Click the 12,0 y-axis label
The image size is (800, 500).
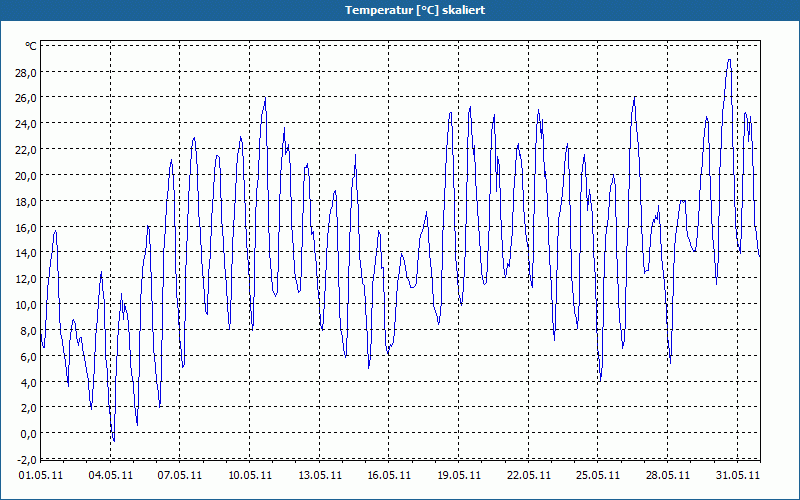[26, 279]
